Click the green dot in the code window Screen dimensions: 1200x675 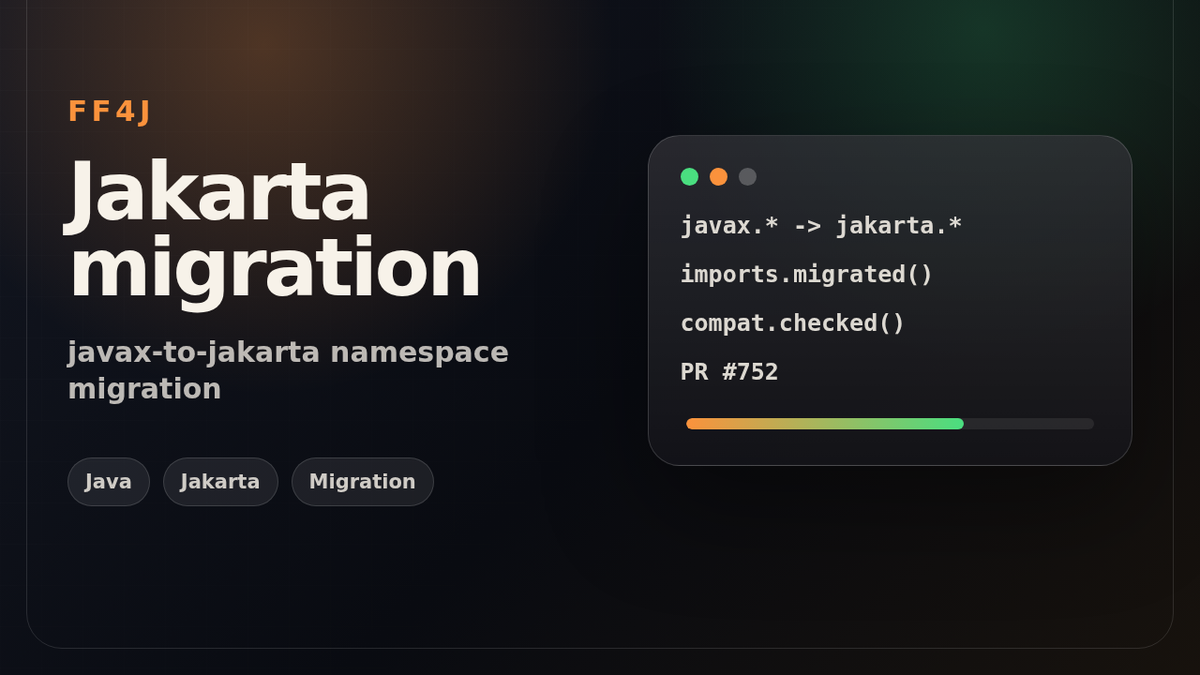pos(689,177)
